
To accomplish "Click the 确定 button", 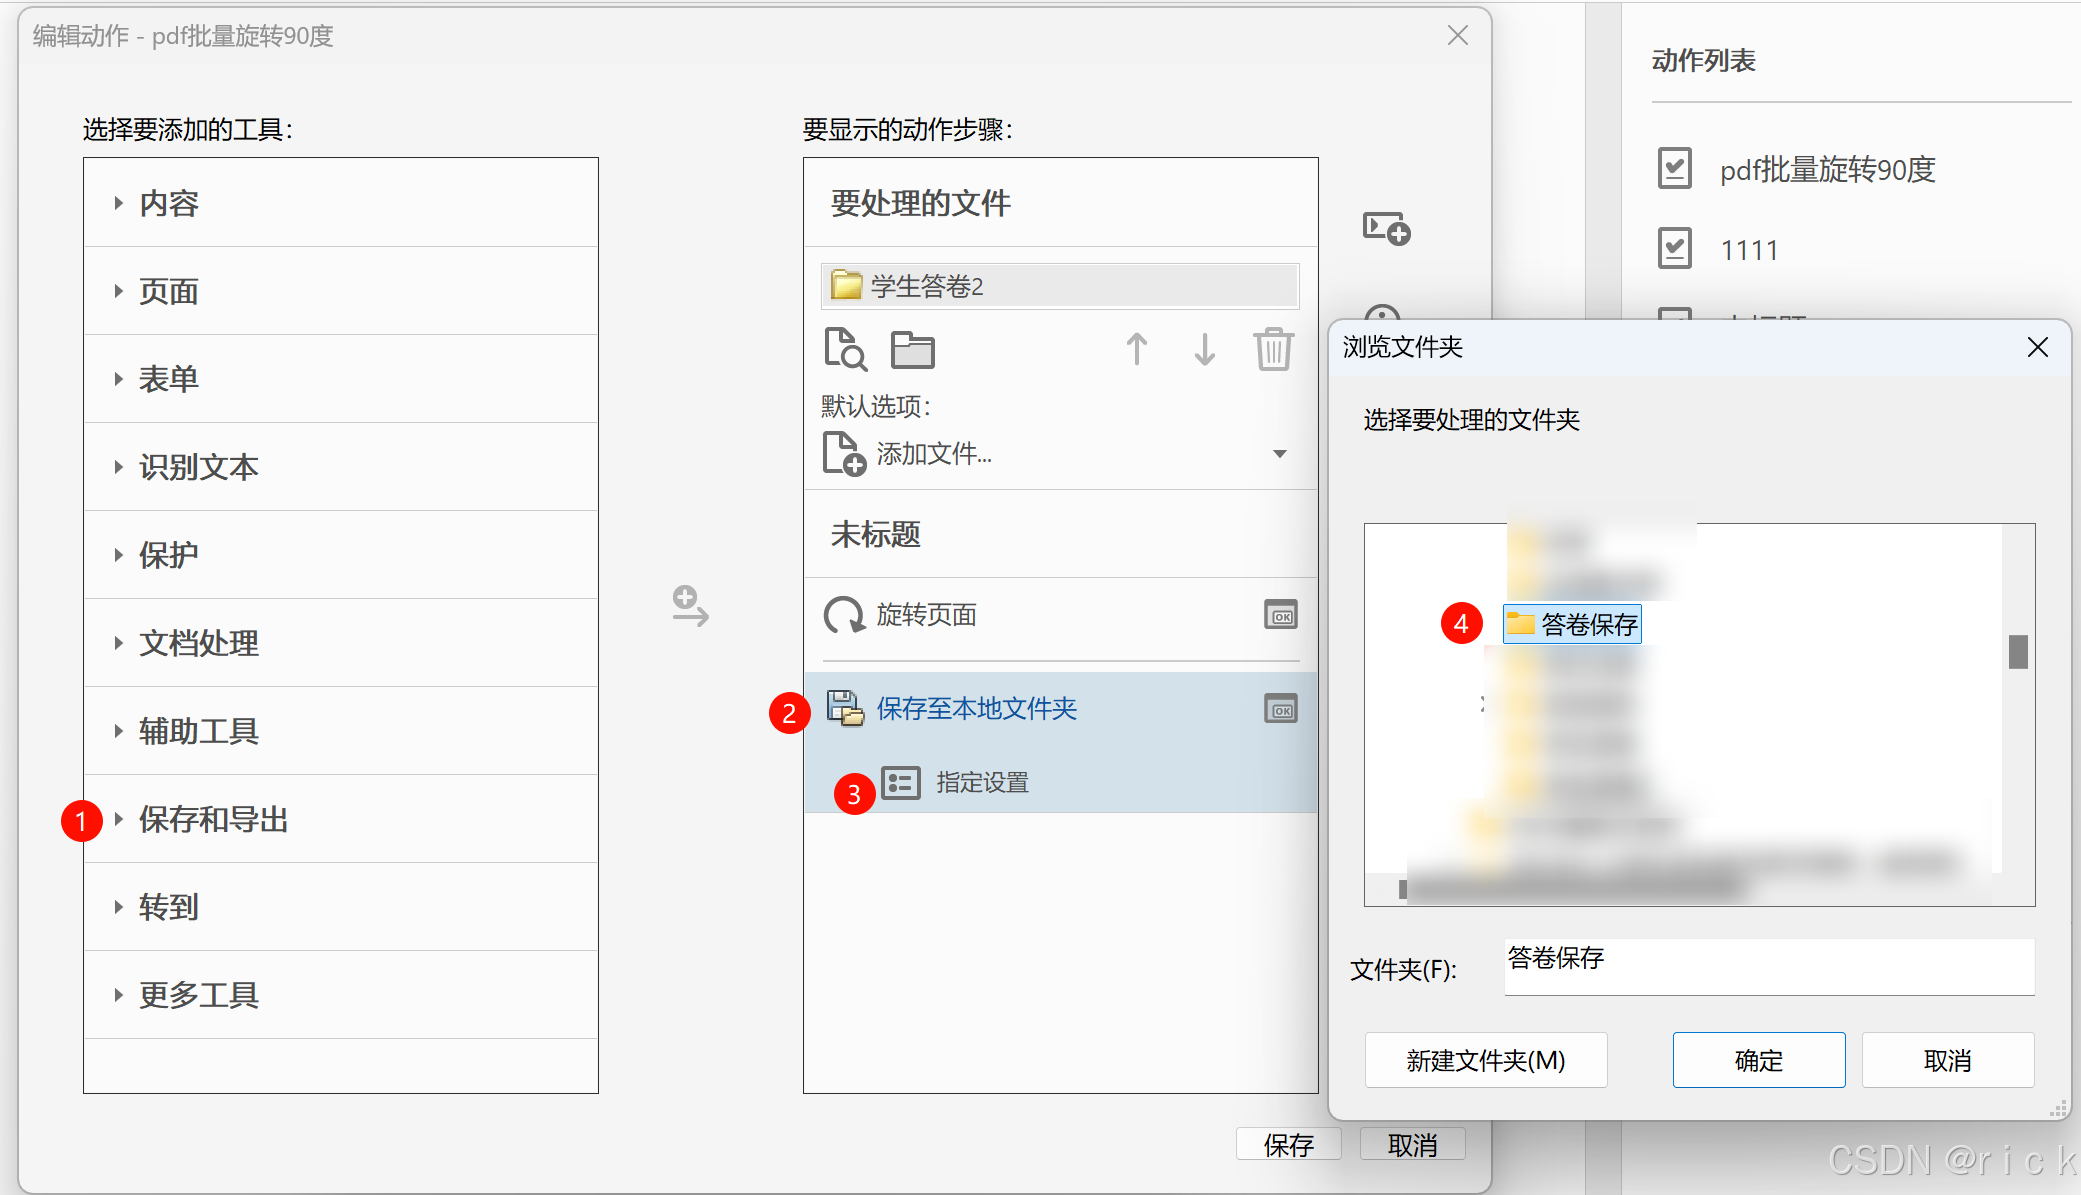I will [x=1758, y=1060].
